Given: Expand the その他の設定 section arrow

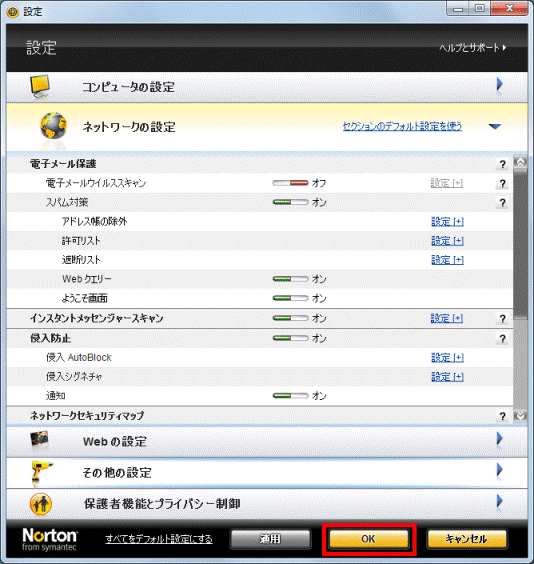Looking at the screenshot, I should (x=499, y=470).
